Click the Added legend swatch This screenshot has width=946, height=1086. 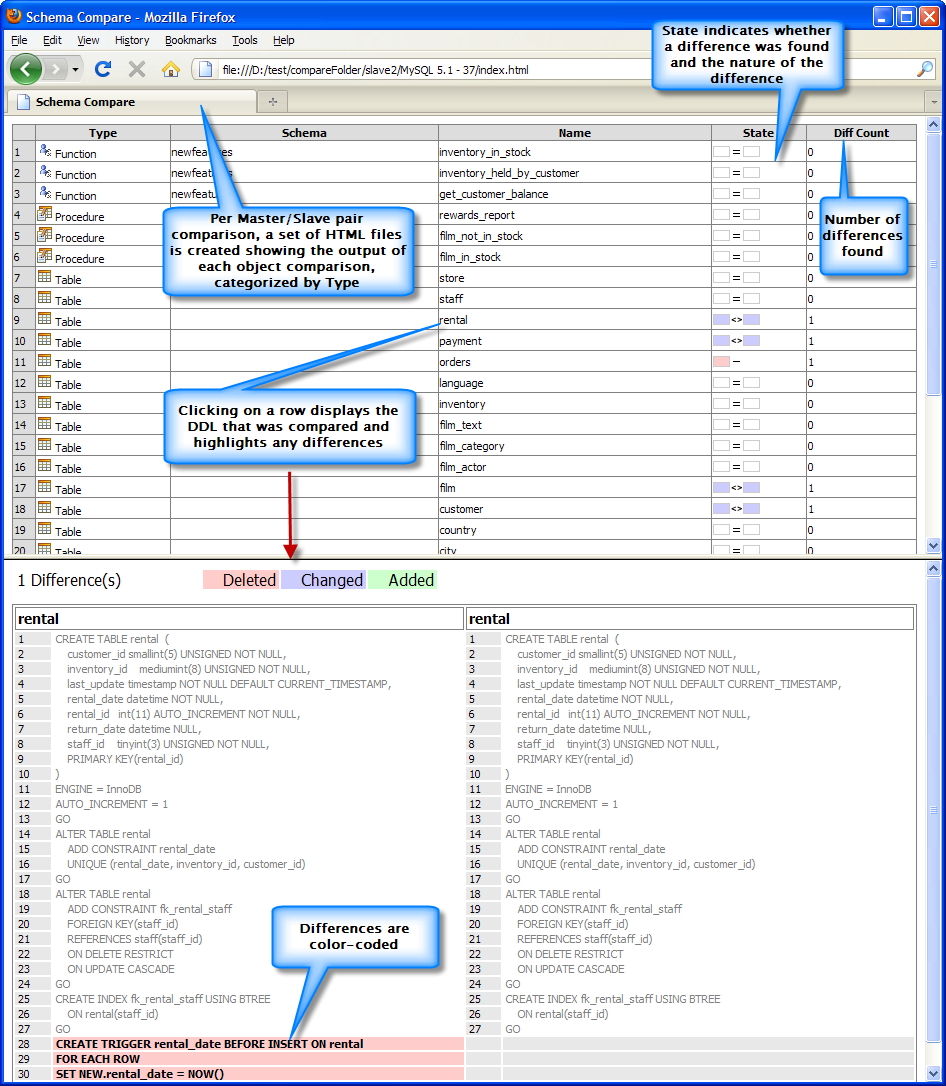click(x=402, y=580)
